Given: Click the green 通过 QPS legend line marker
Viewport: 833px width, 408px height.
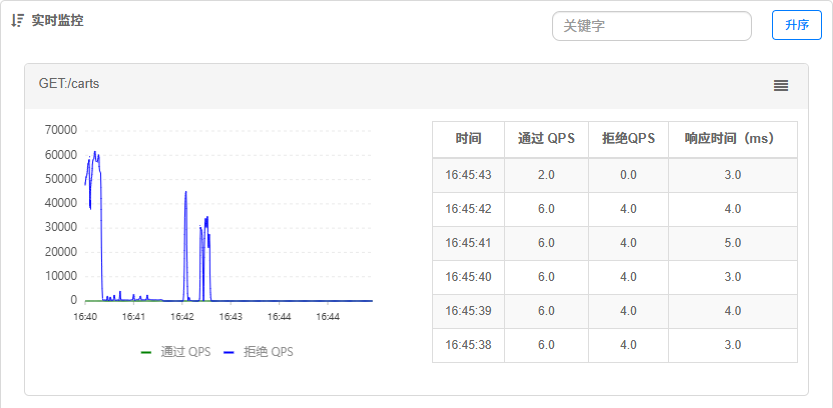Looking at the screenshot, I should pyautogui.click(x=147, y=353).
